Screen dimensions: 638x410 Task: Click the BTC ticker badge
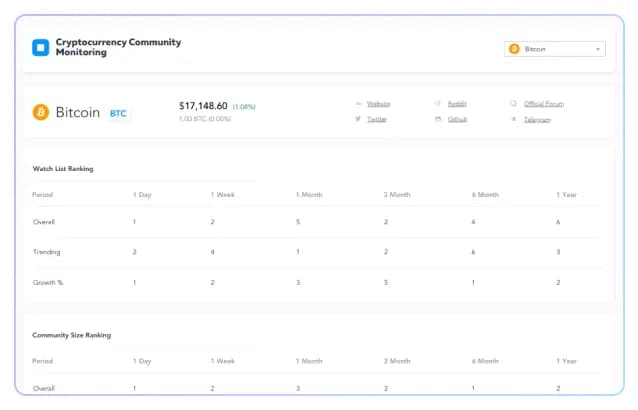click(x=118, y=113)
